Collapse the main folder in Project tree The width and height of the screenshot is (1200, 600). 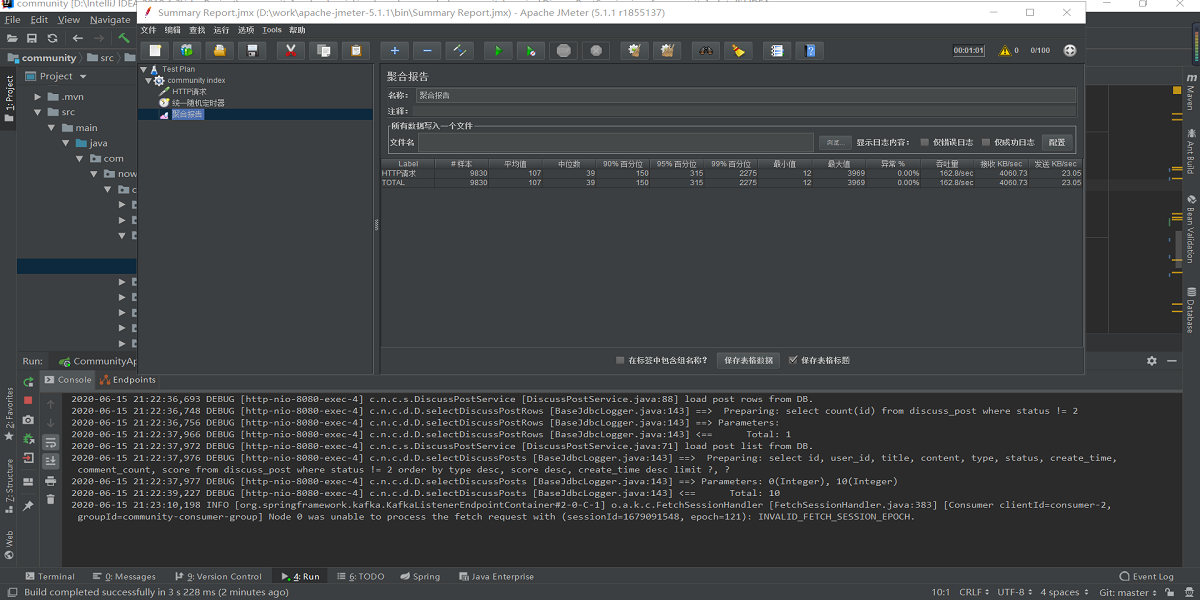click(52, 128)
